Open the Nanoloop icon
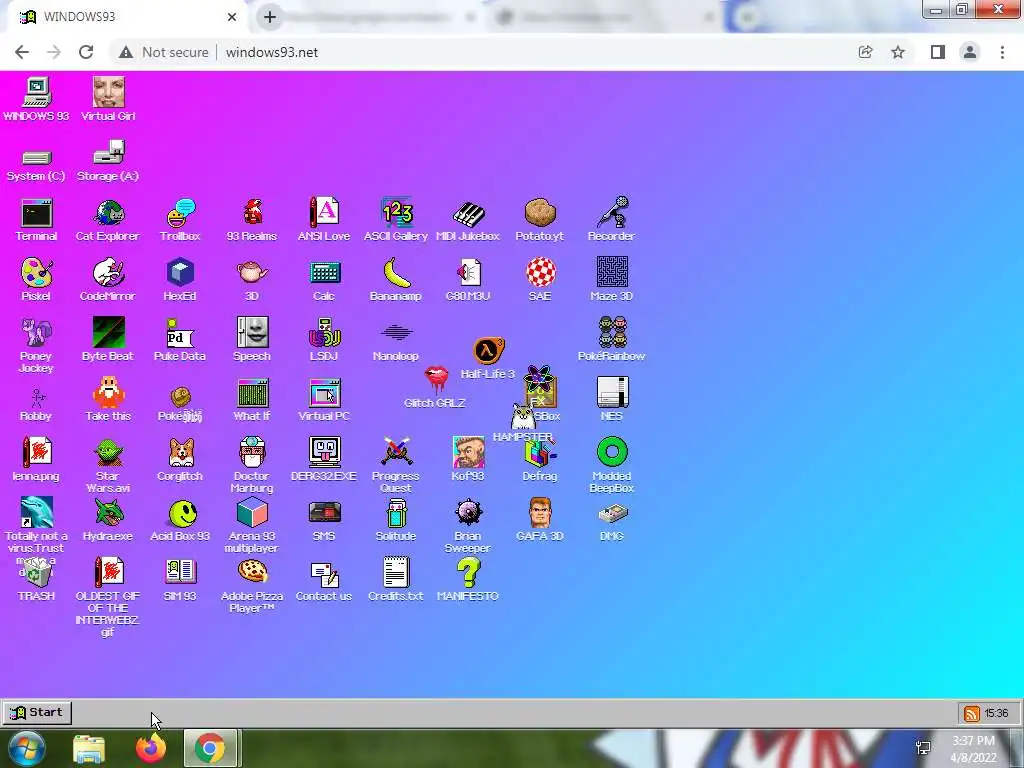Viewport: 1024px width, 768px height. click(396, 333)
